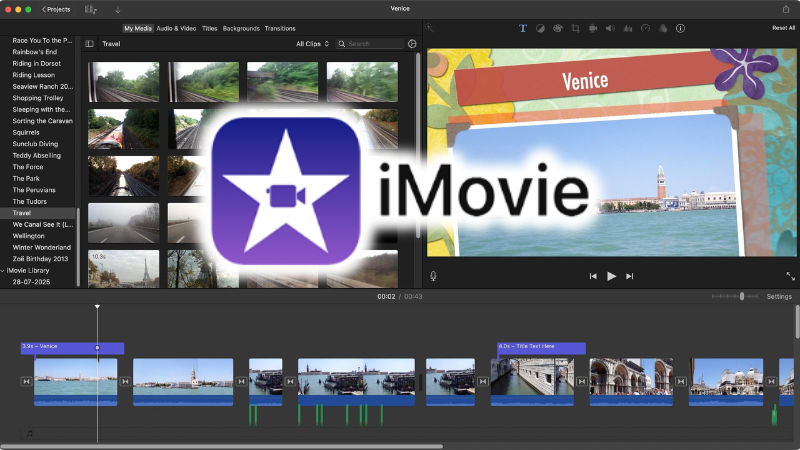Select The Force event

pyautogui.click(x=28, y=167)
